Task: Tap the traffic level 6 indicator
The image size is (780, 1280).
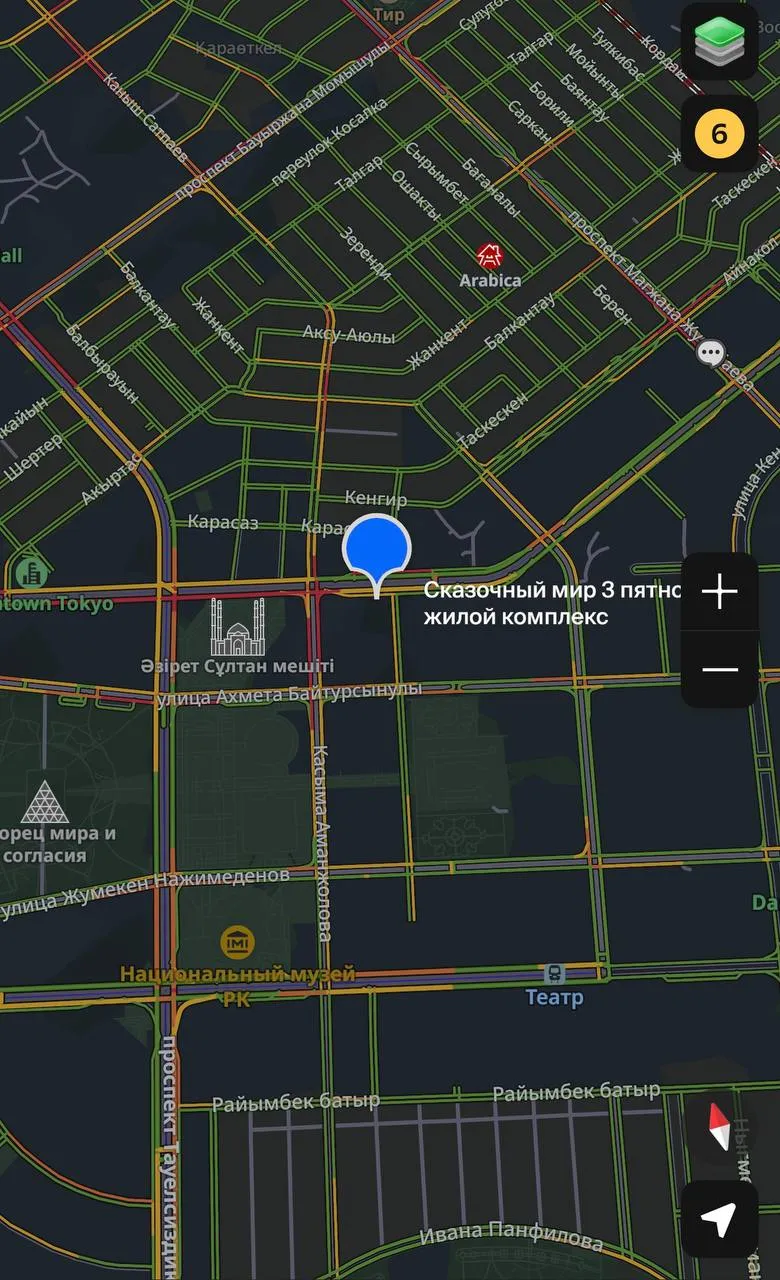Action: tap(719, 134)
